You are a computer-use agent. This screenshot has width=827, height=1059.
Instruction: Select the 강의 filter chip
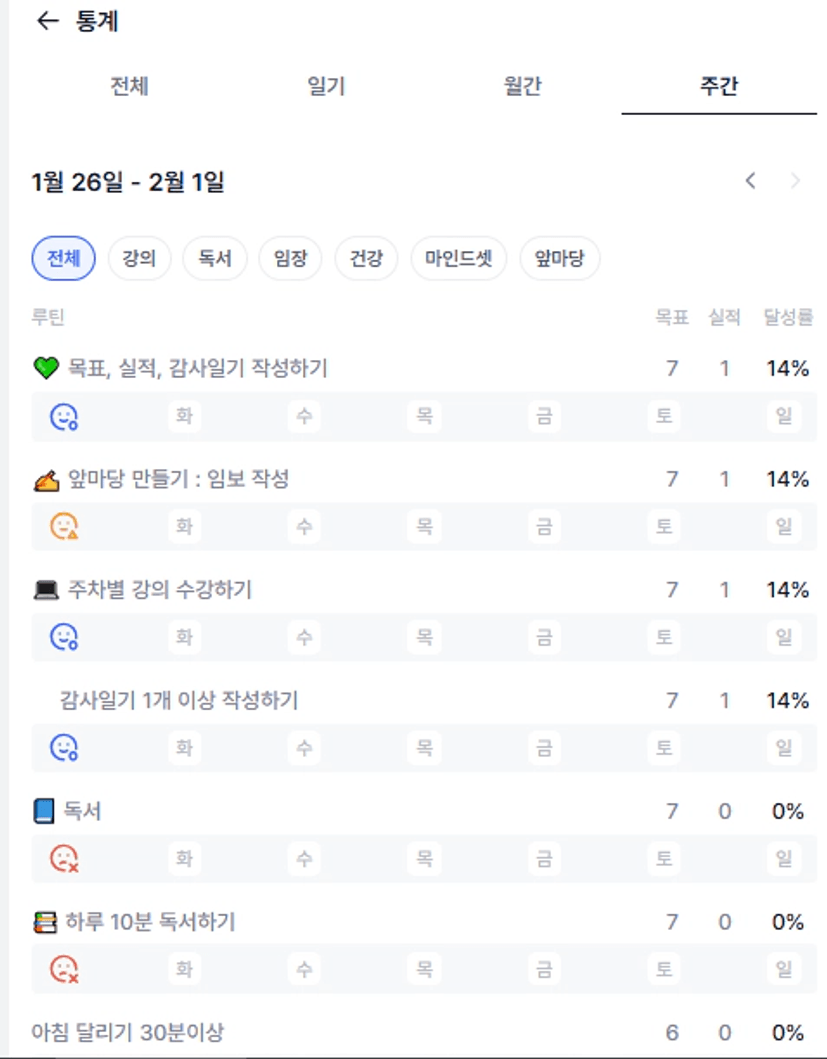[139, 259]
